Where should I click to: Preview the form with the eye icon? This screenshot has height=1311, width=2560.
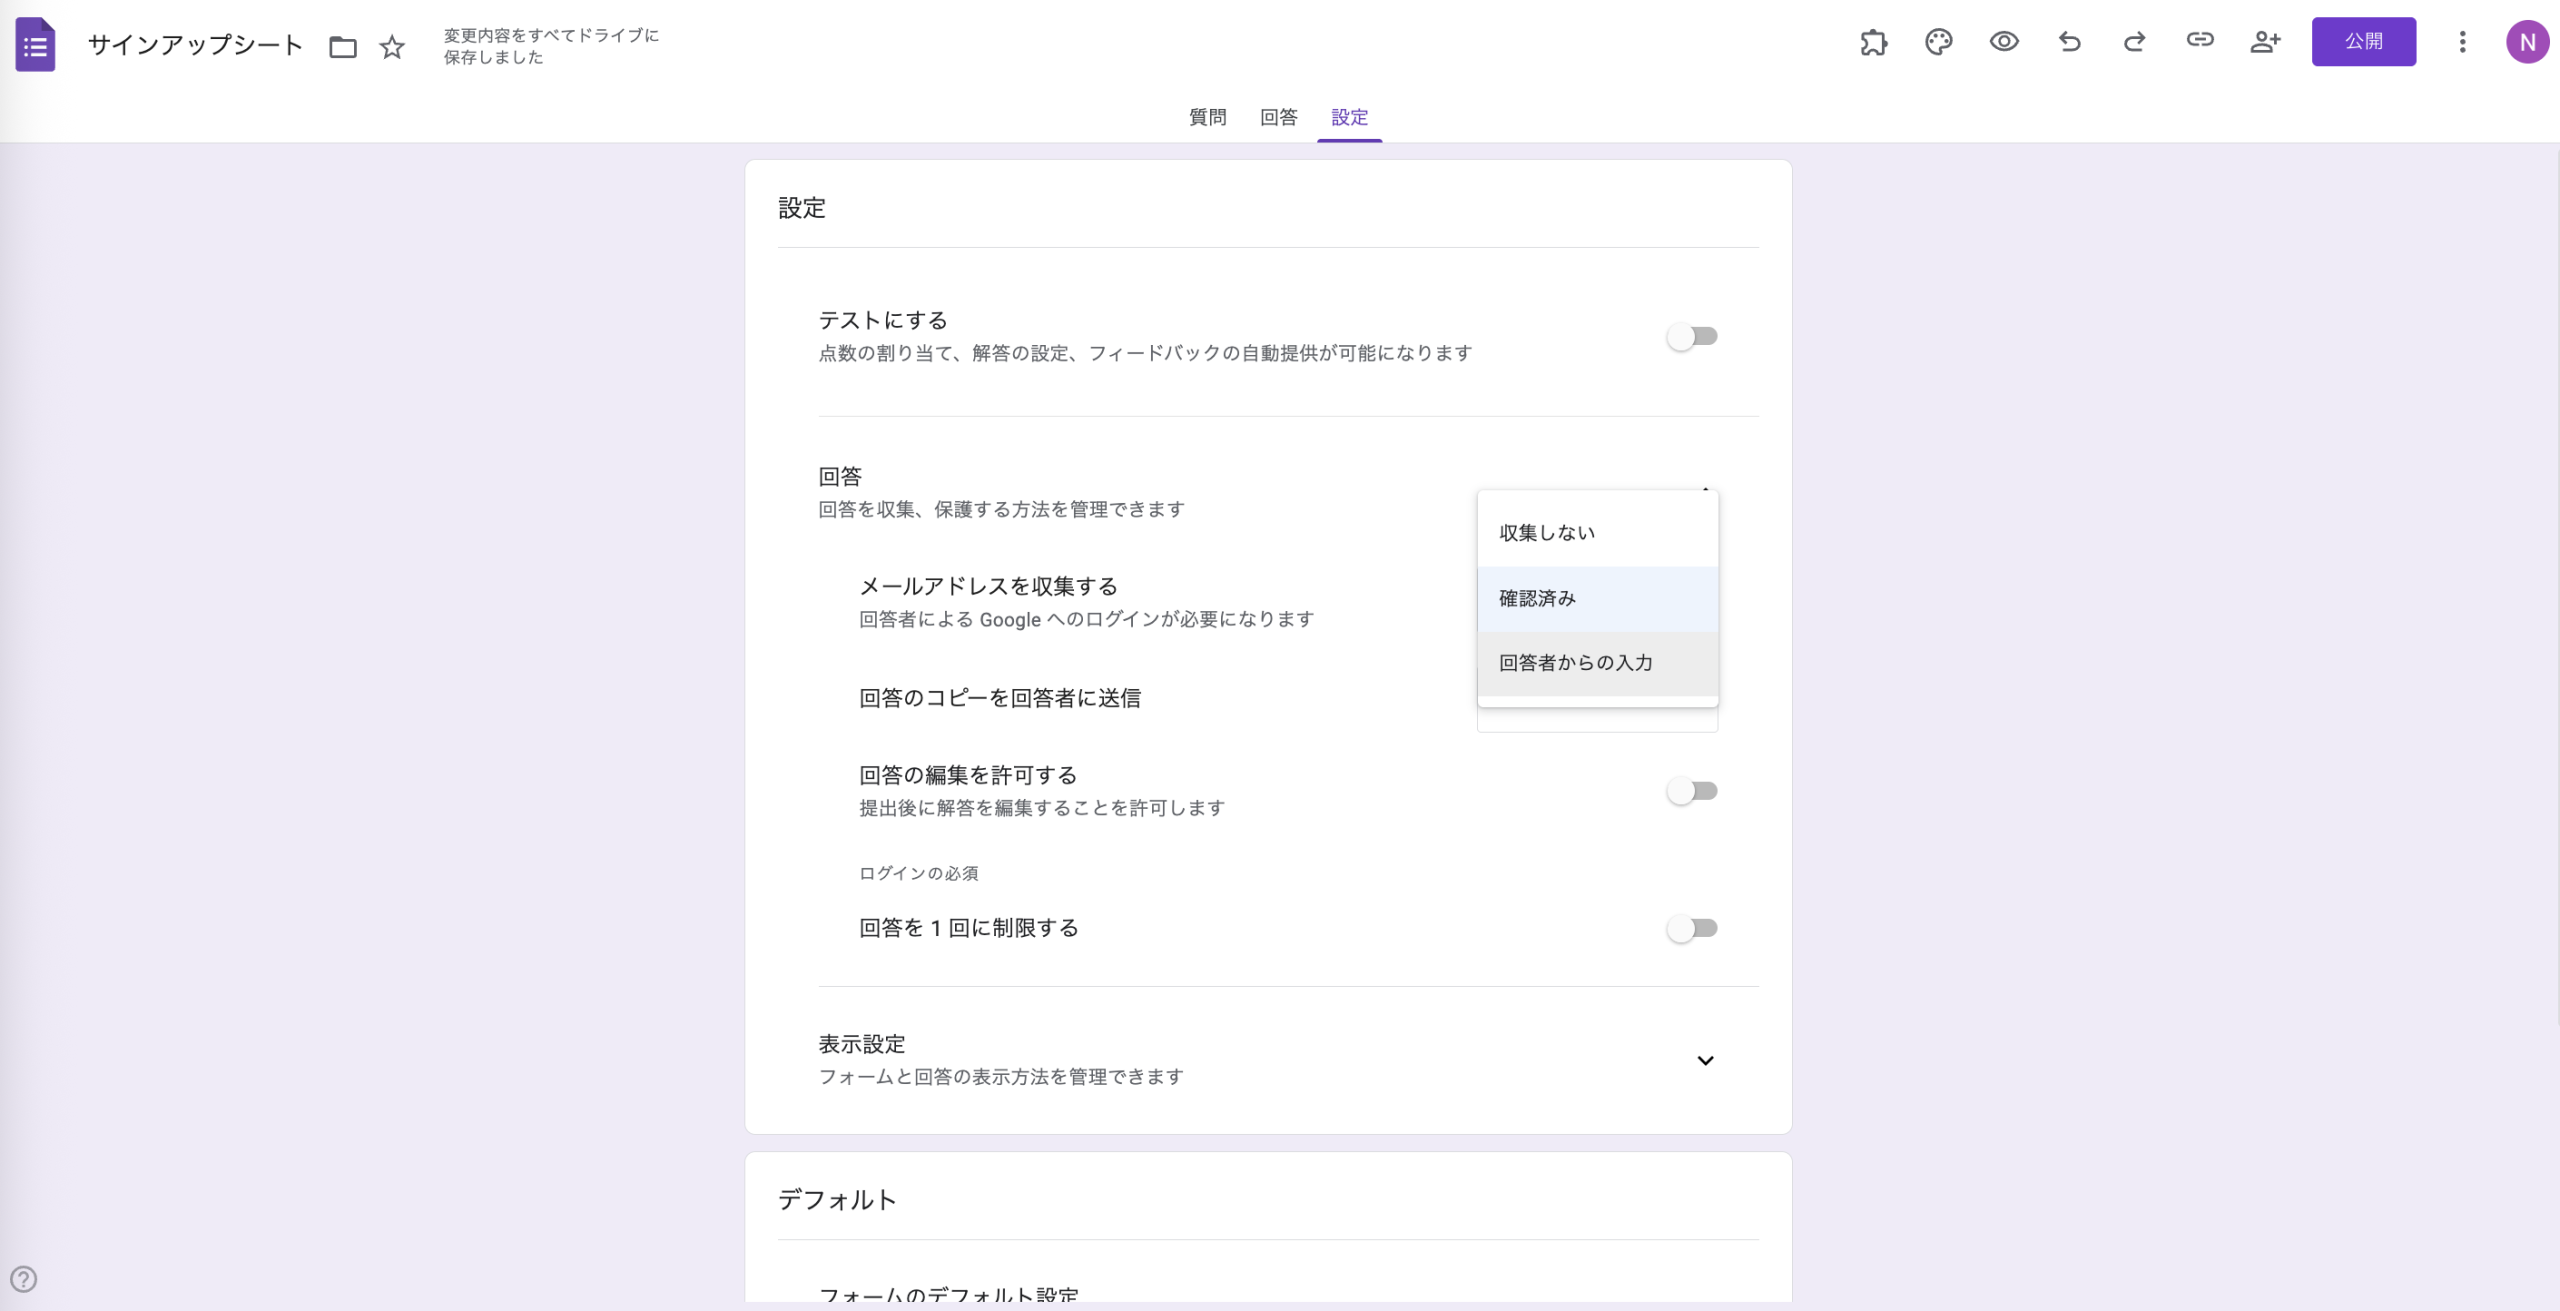(x=2005, y=42)
